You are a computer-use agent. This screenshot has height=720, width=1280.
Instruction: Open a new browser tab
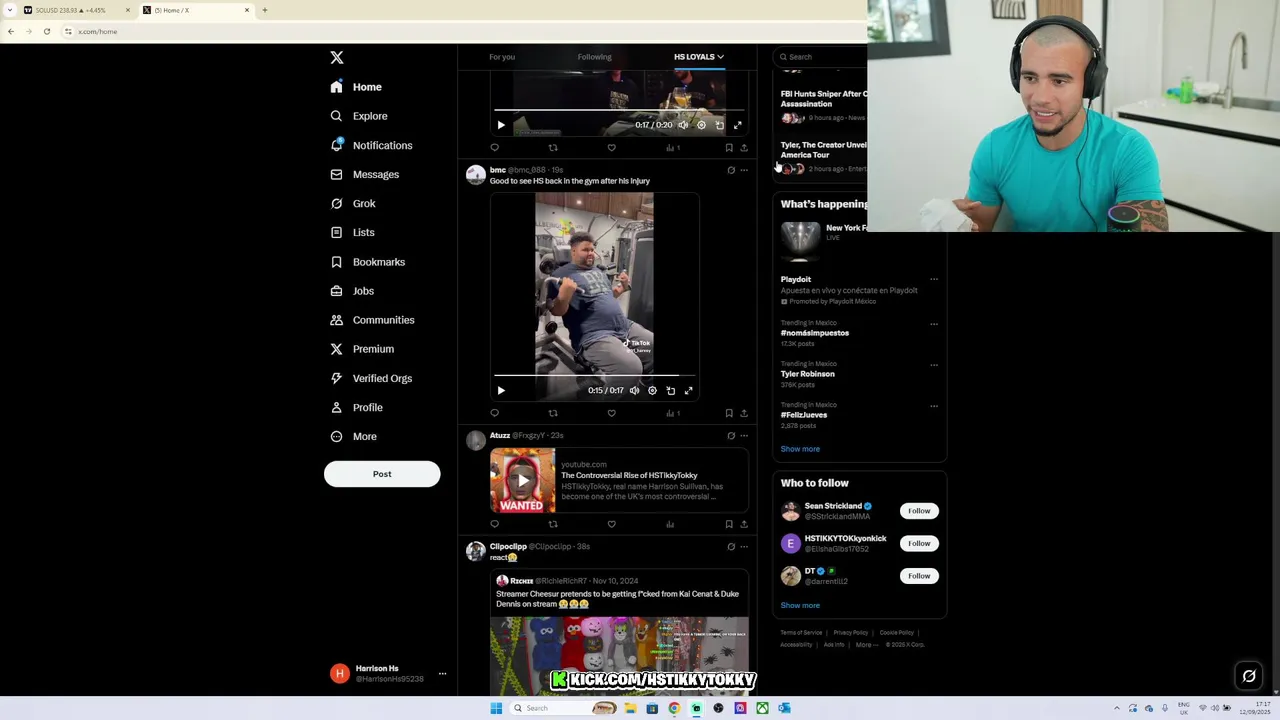[265, 10]
